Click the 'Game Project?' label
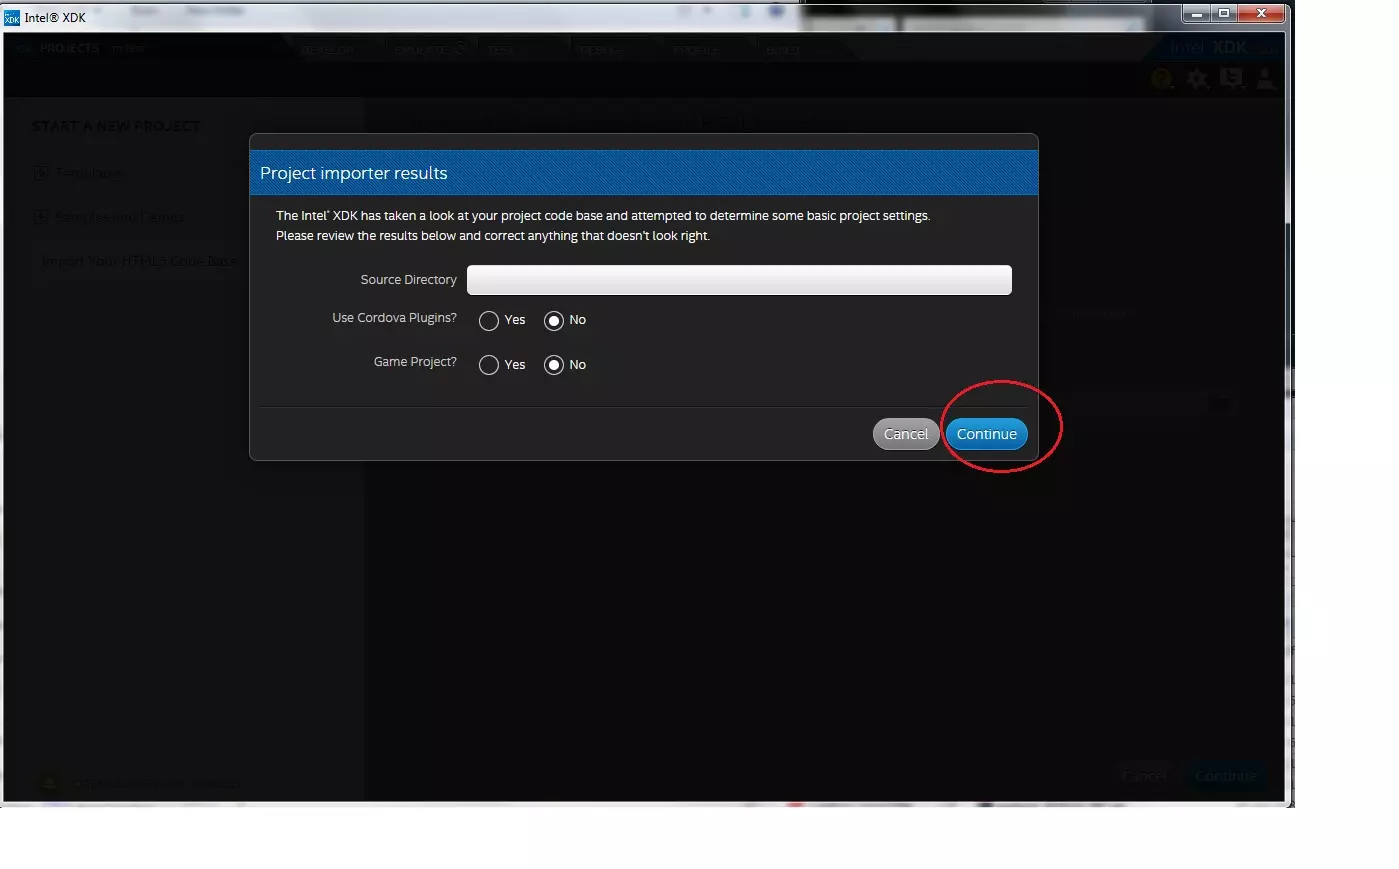This screenshot has width=1399, height=869. (x=415, y=362)
